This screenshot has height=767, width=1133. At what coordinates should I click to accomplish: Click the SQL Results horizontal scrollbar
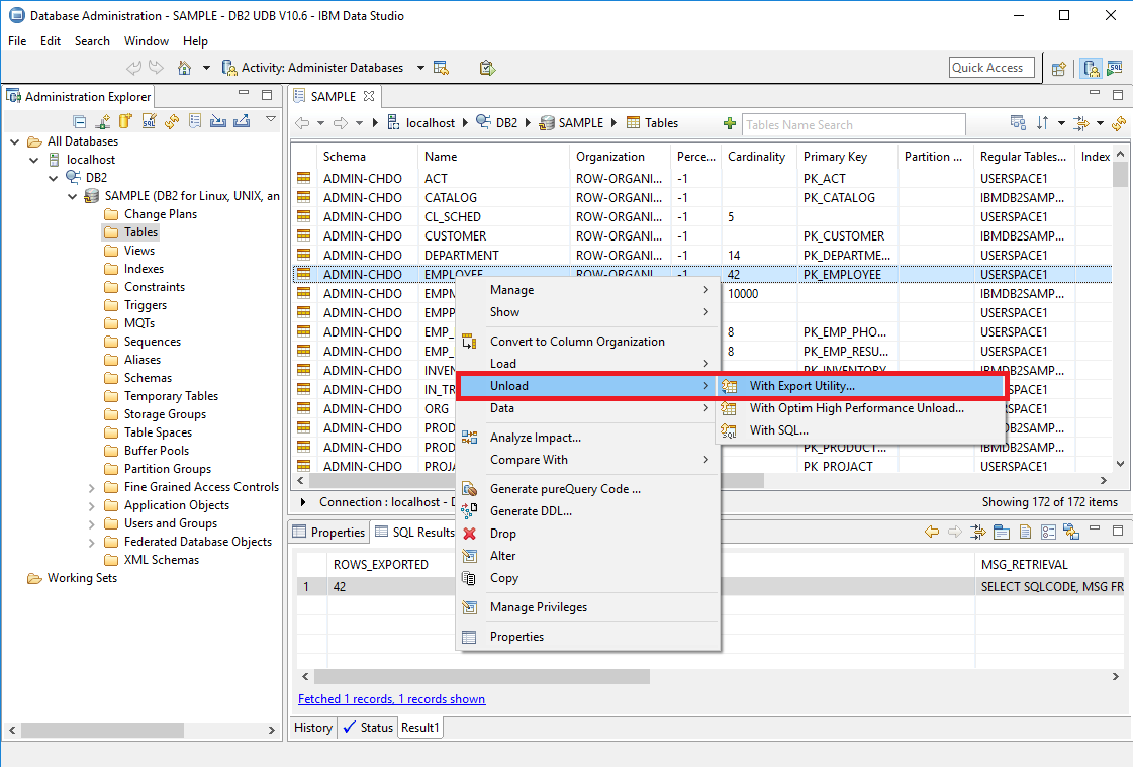(x=480, y=677)
